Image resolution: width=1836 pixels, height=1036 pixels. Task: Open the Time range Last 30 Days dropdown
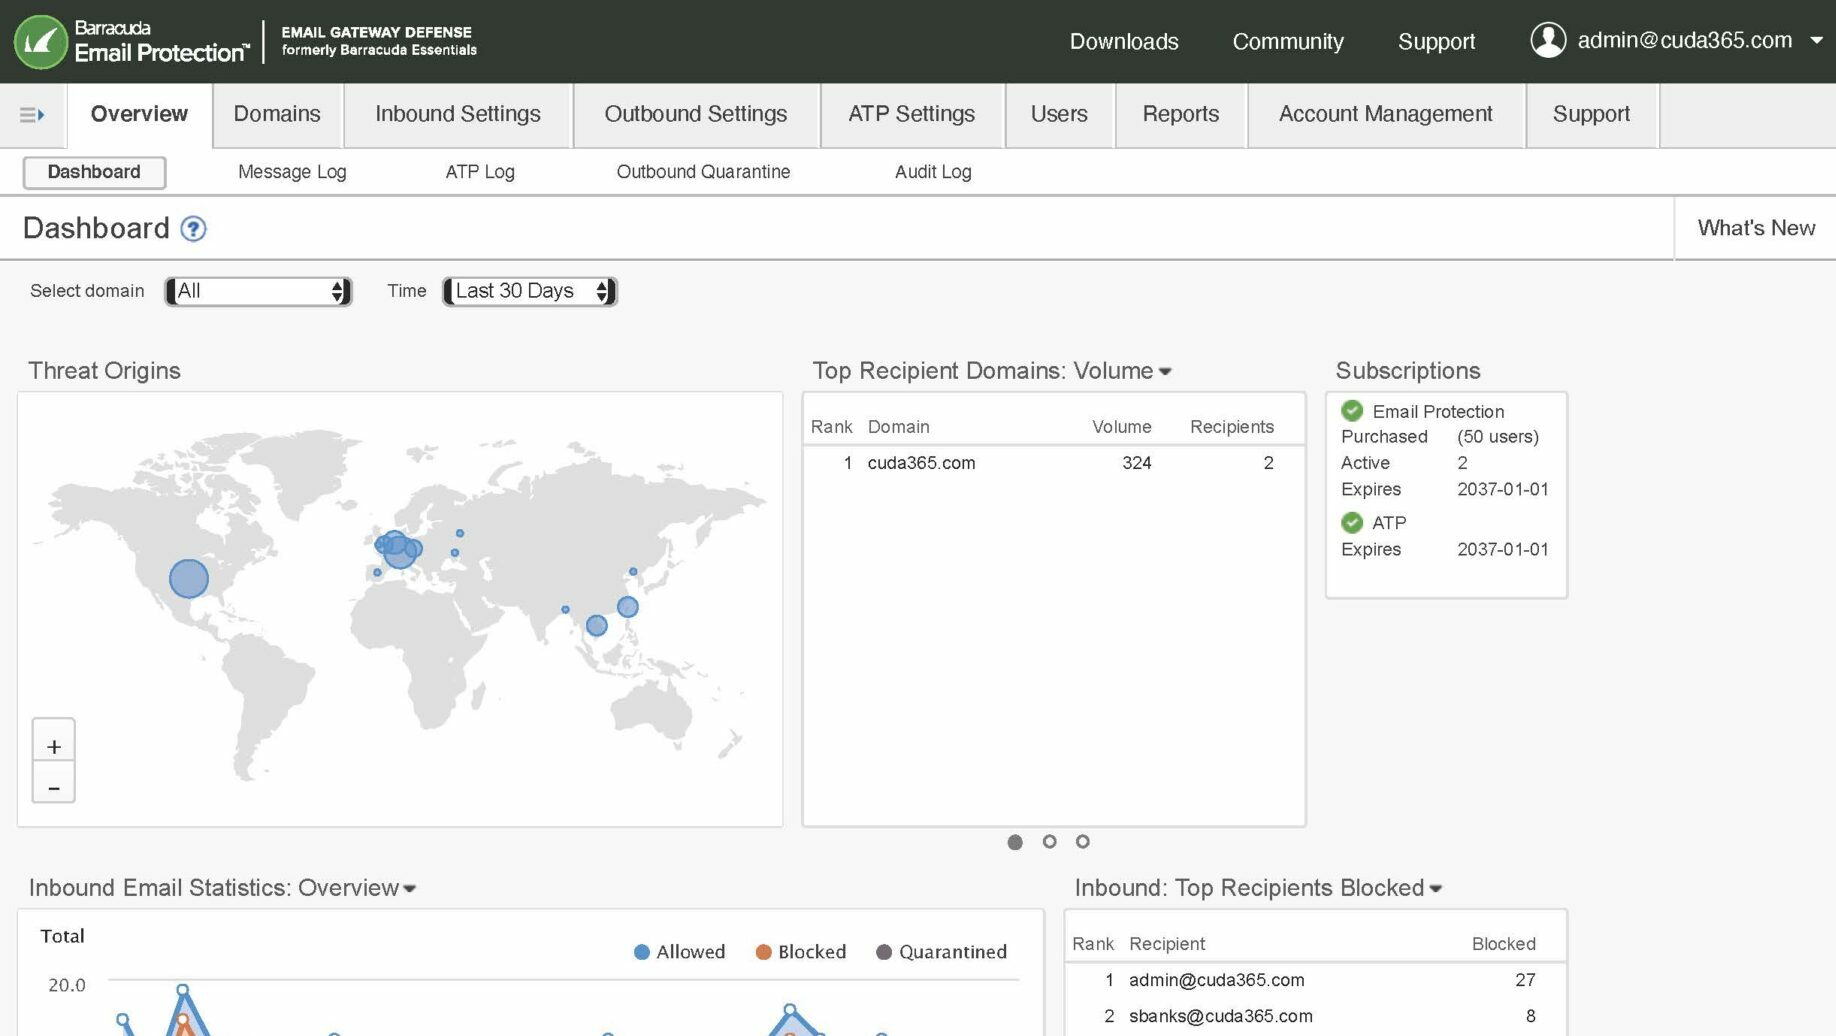530,291
